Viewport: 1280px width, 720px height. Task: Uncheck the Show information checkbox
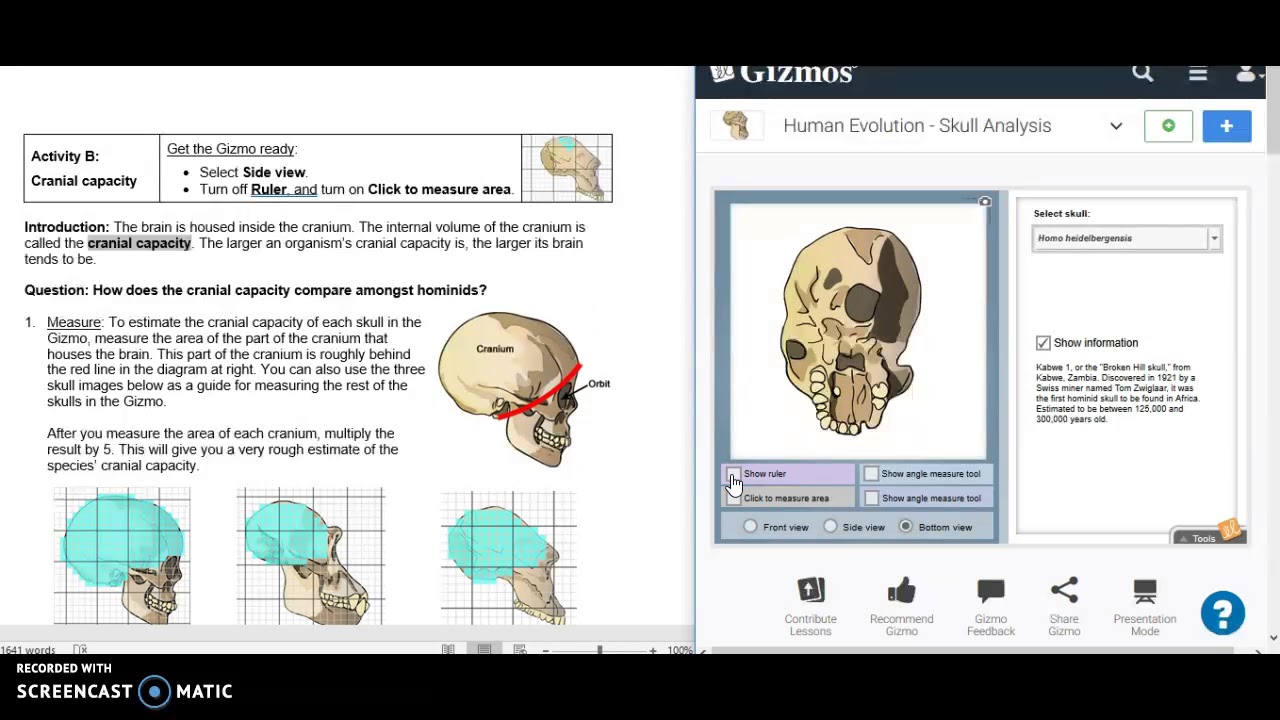[1043, 343]
